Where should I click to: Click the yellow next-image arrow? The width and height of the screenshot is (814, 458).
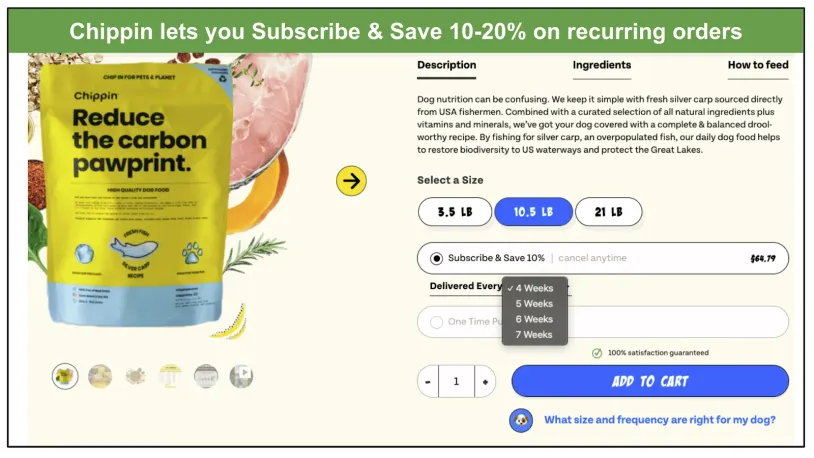[351, 181]
